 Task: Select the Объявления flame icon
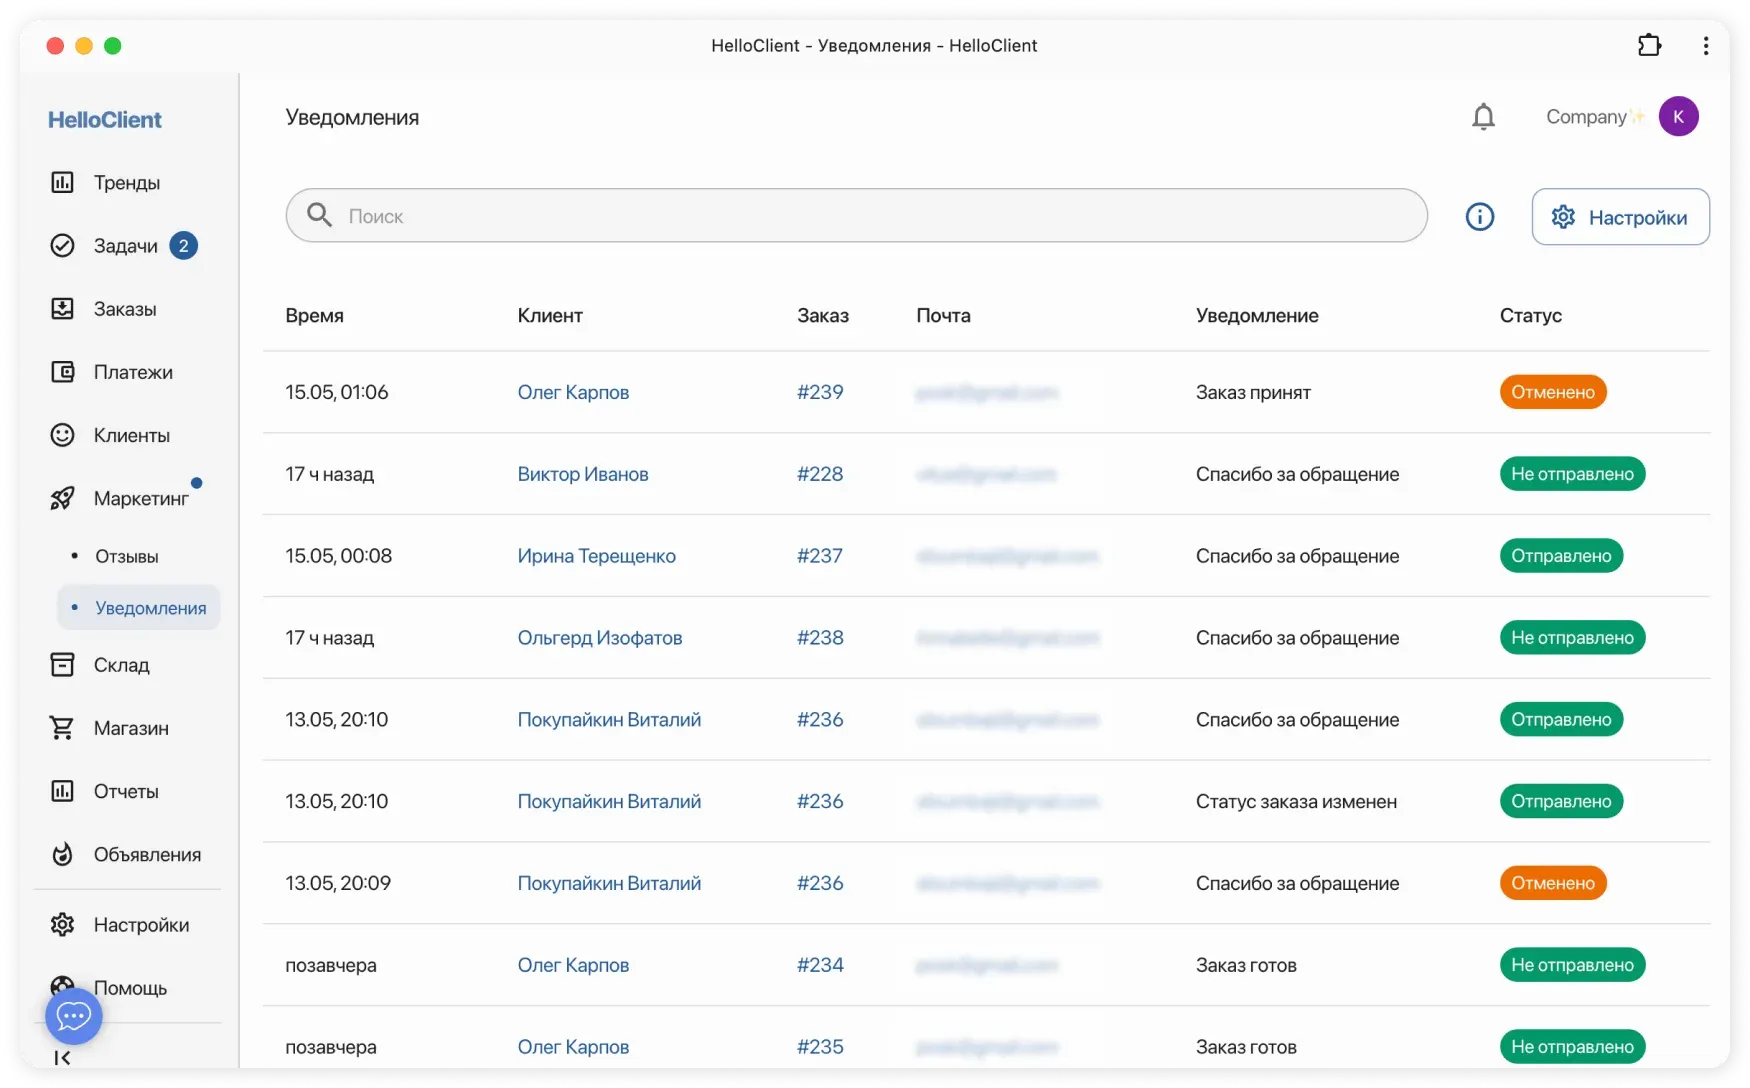coord(62,854)
